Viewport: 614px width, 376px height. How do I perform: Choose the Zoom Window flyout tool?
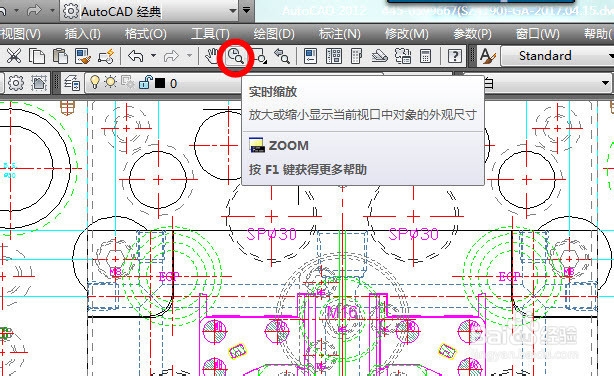[259, 56]
